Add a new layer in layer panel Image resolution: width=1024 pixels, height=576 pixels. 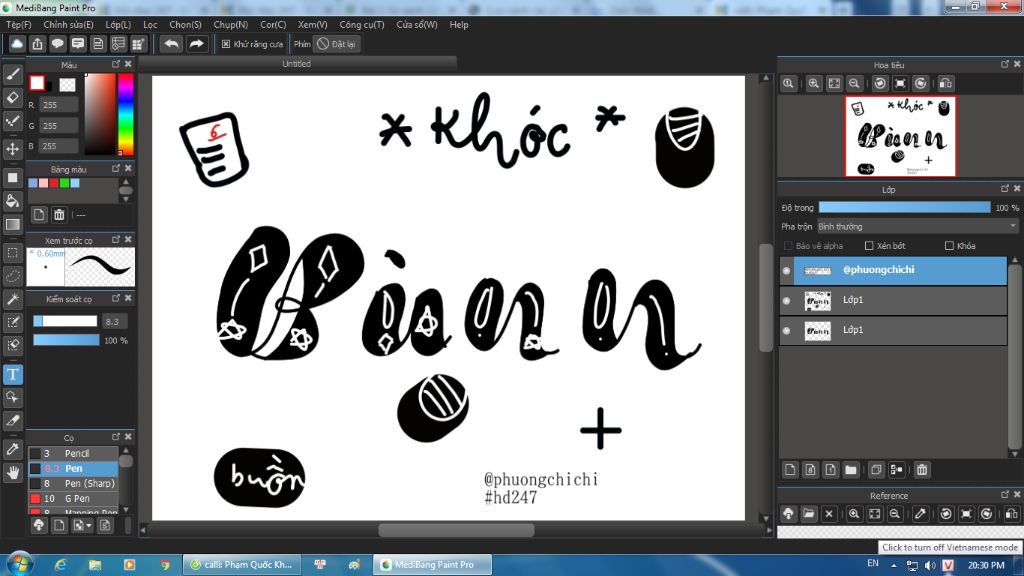pos(790,470)
